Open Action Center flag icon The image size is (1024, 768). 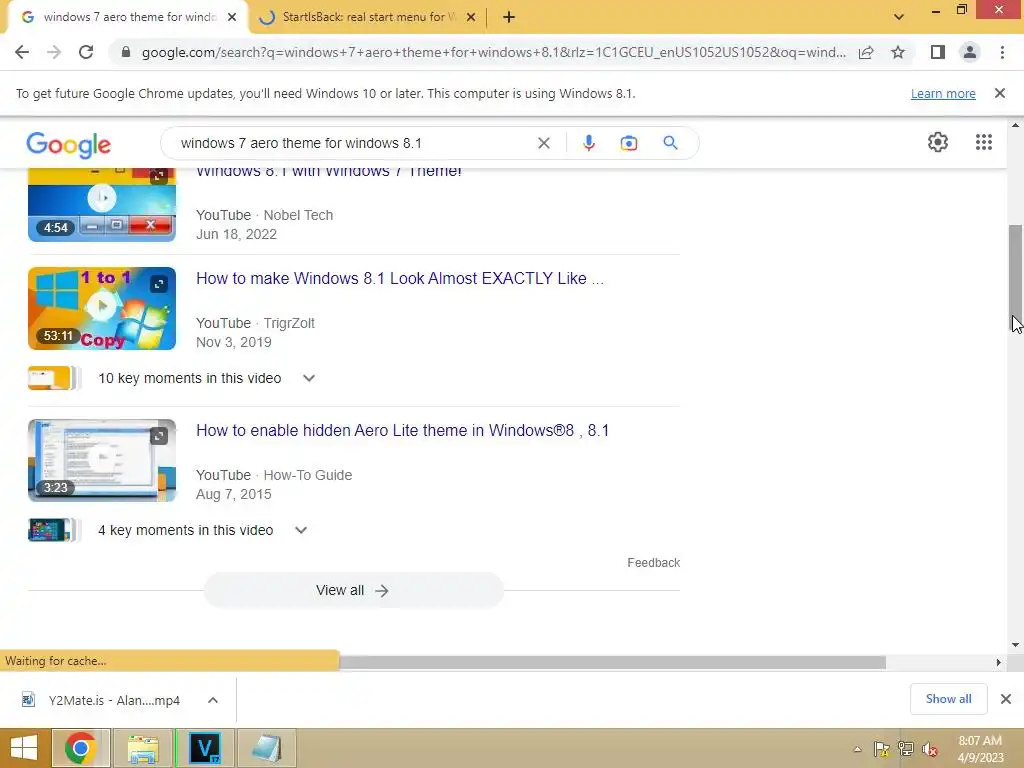click(x=882, y=749)
